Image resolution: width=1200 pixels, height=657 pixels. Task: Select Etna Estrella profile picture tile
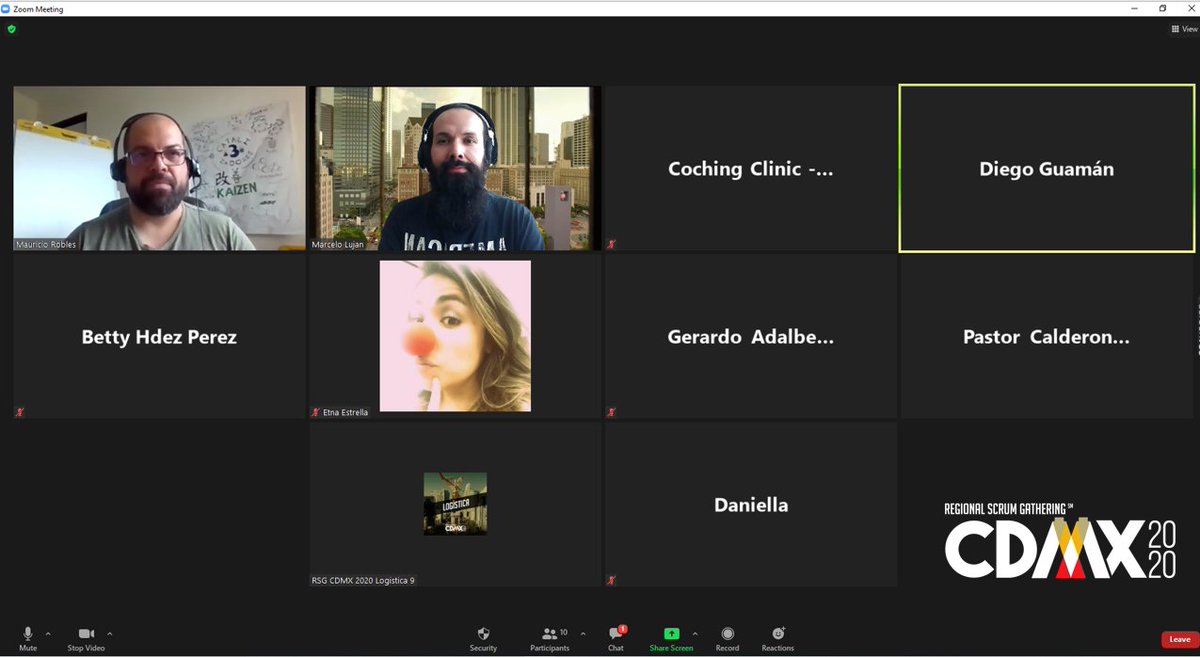455,336
